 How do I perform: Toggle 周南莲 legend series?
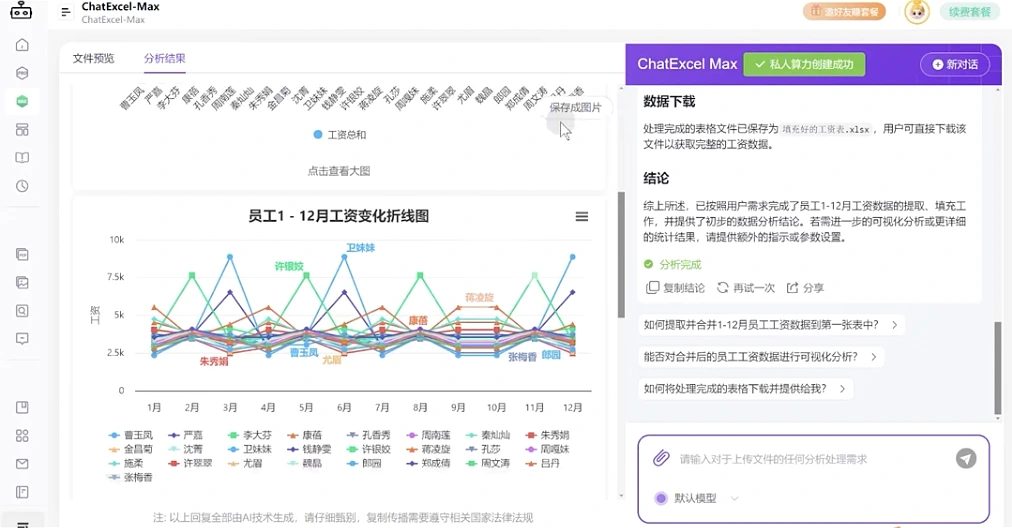pos(428,435)
